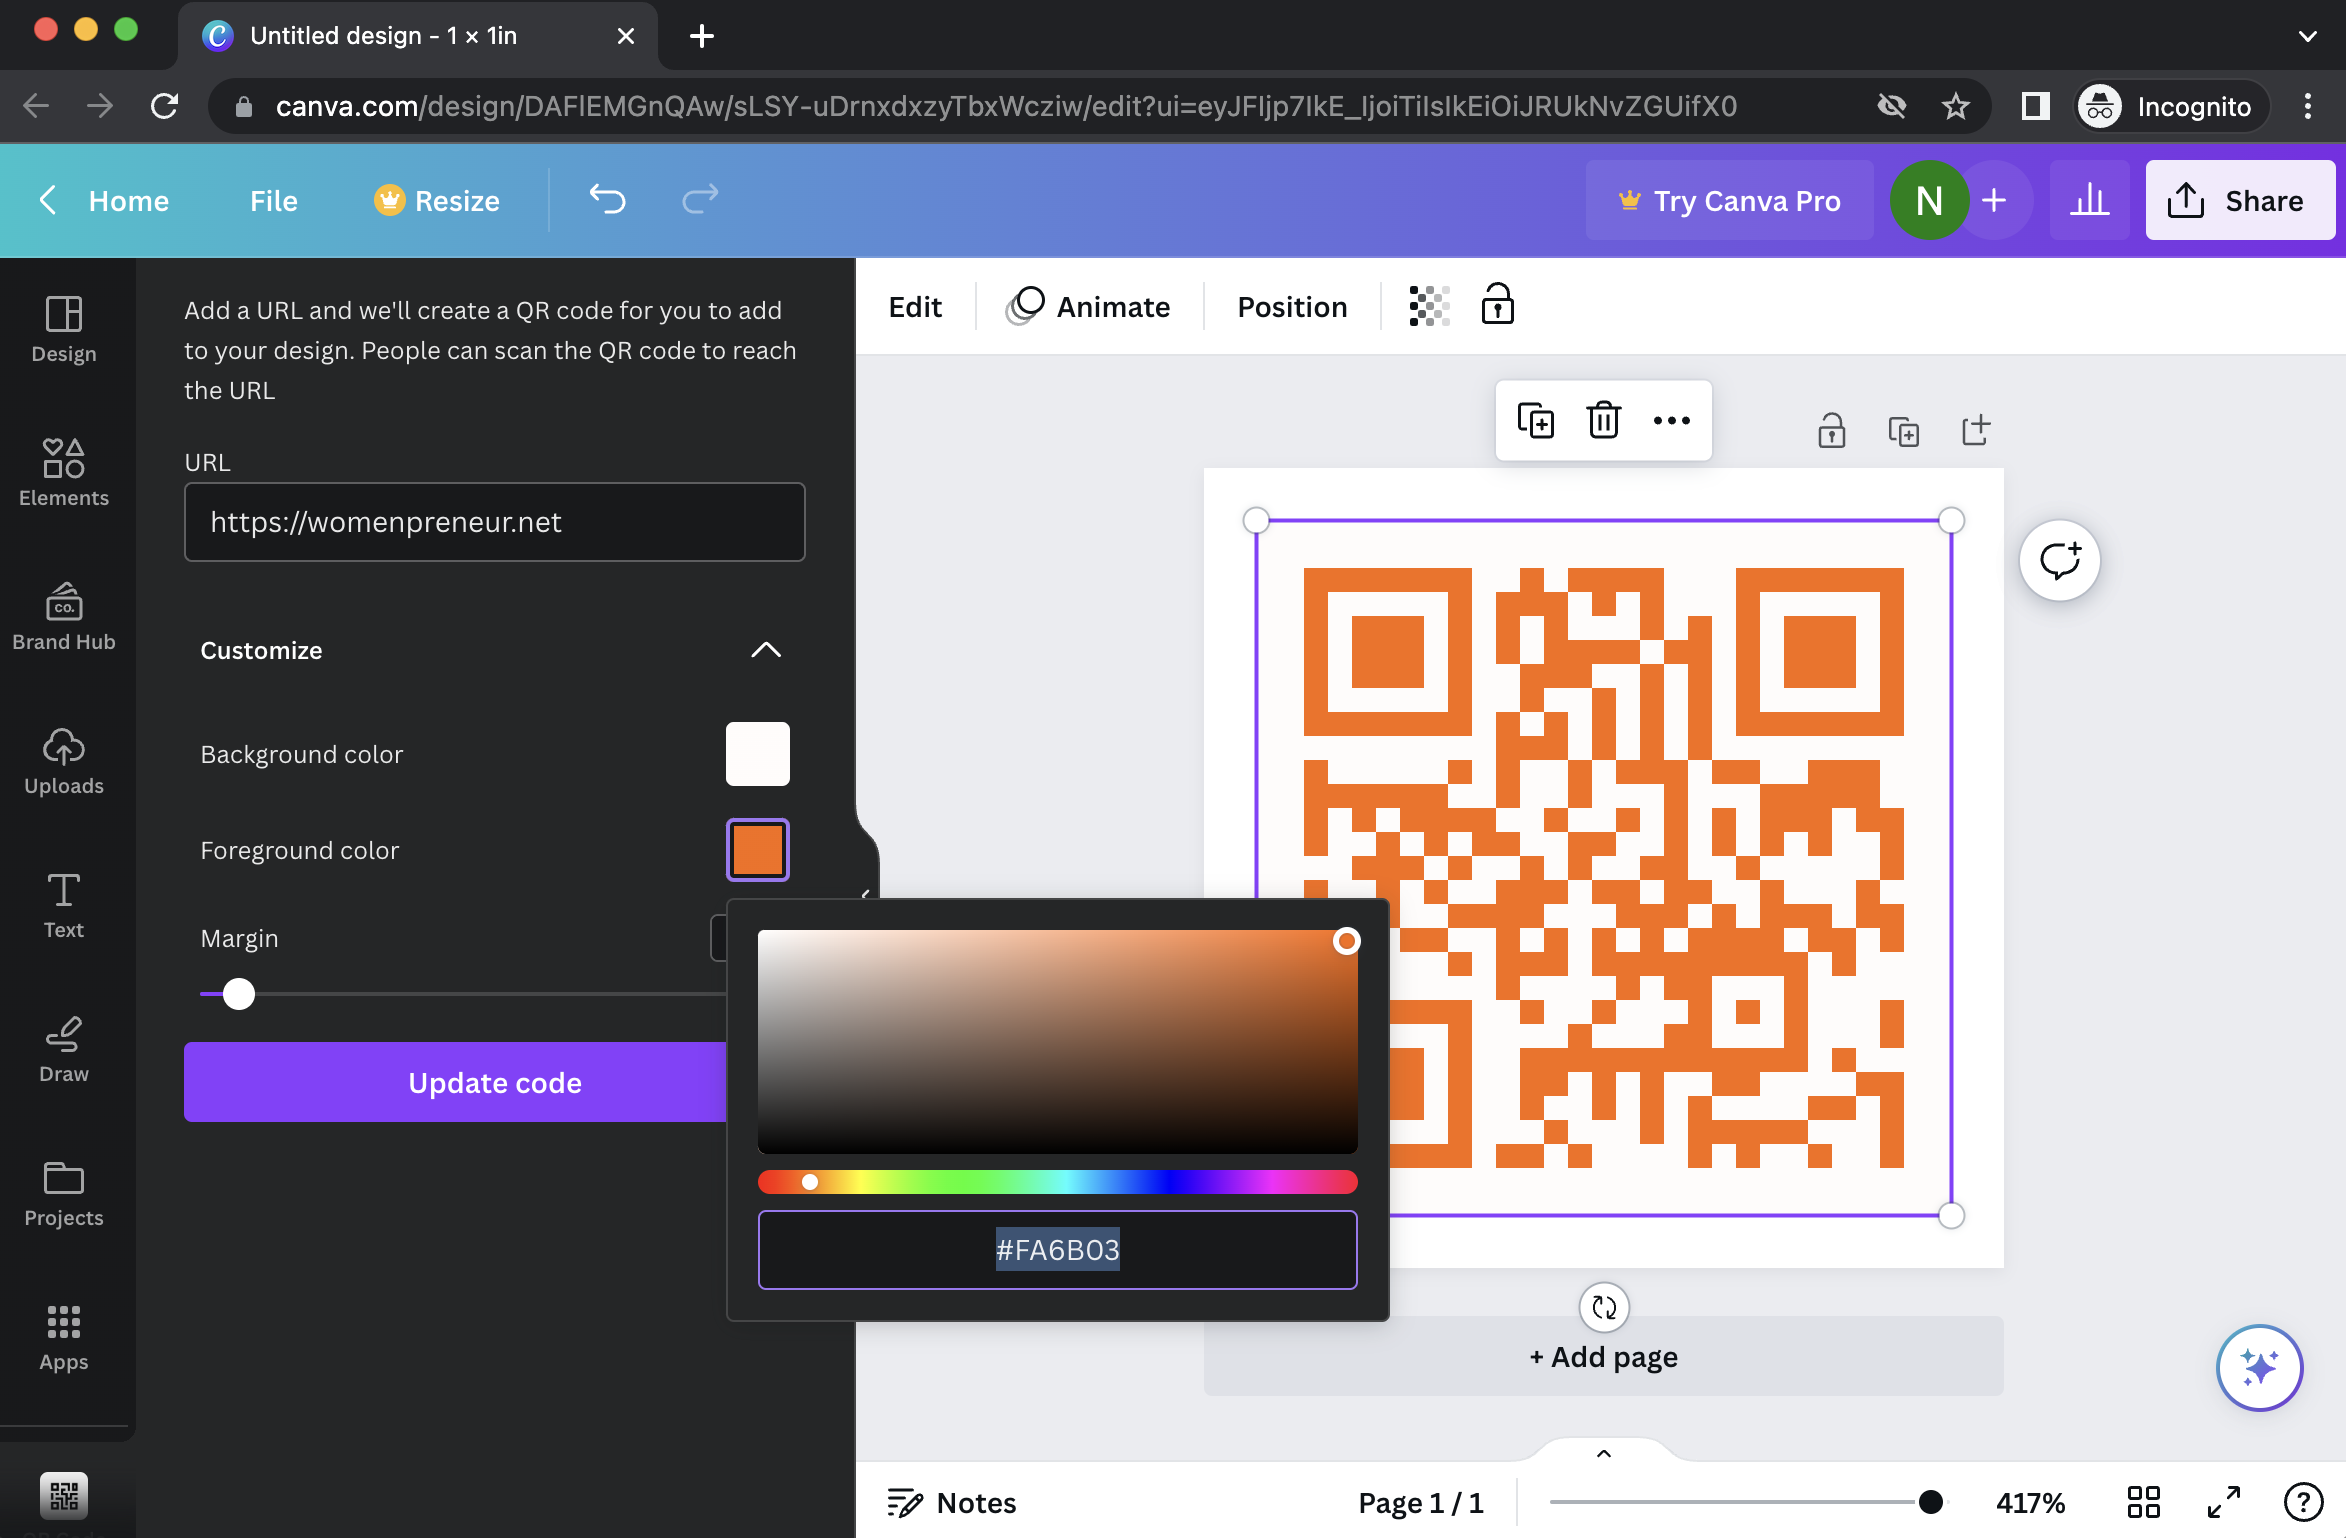The image size is (2346, 1538).
Task: Click the 417% zoom percentage
Action: coord(2030,1502)
